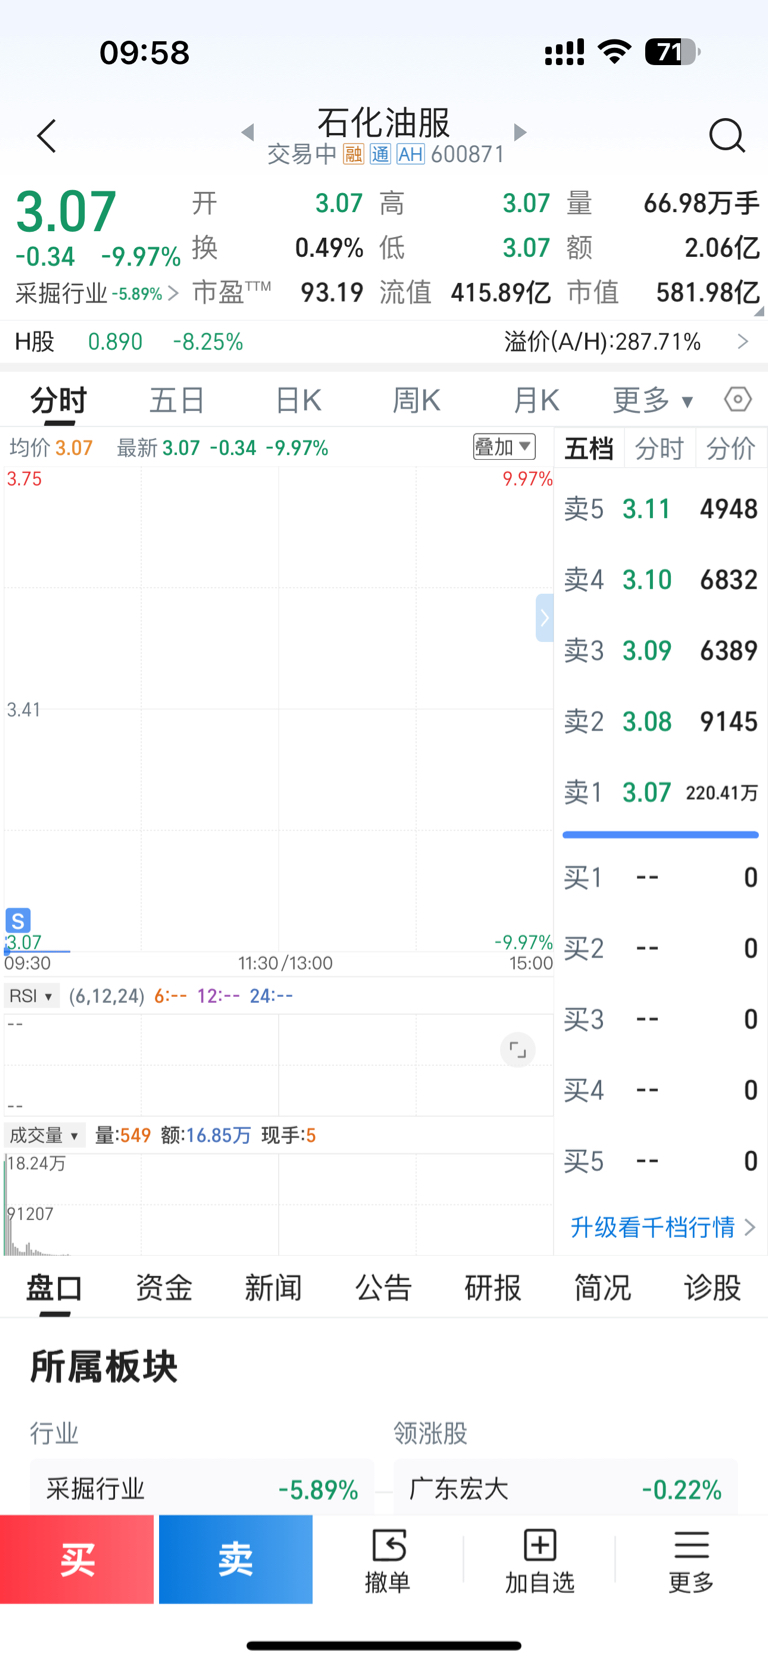Screen dimensions: 768x1665
Task: Open the 更多 hamburger menu at bottom
Action: 691,1560
